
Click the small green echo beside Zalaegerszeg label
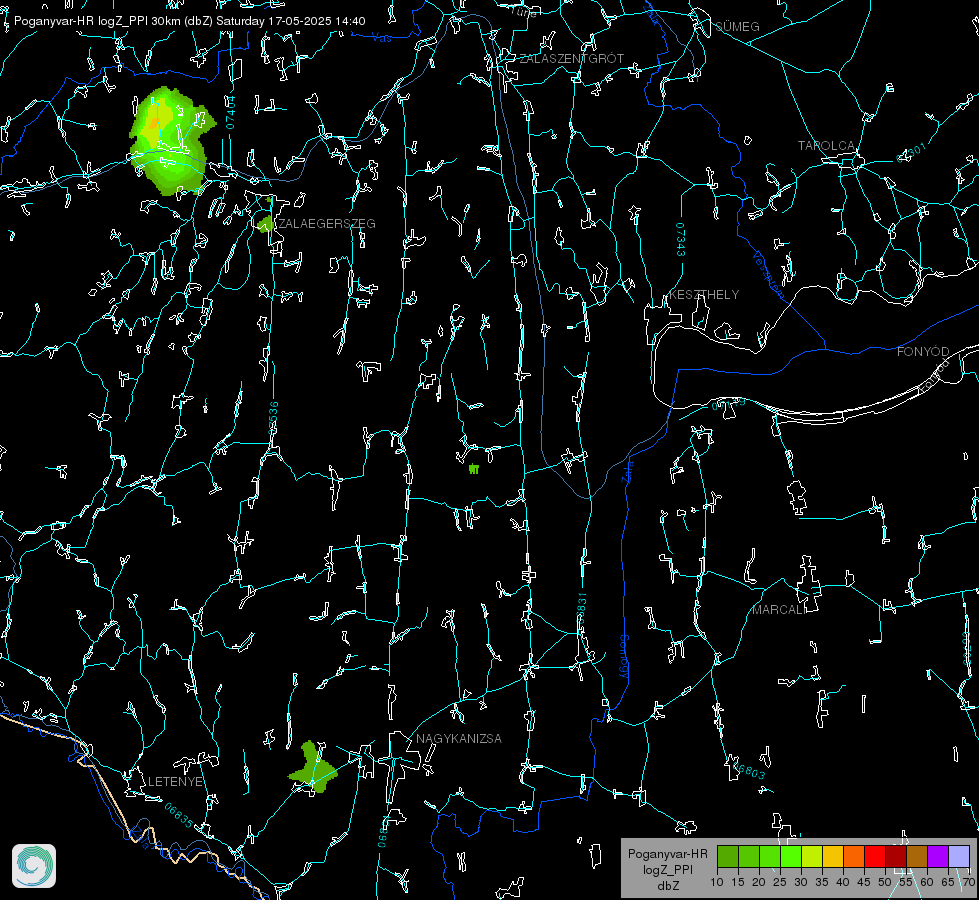pyautogui.click(x=265, y=225)
